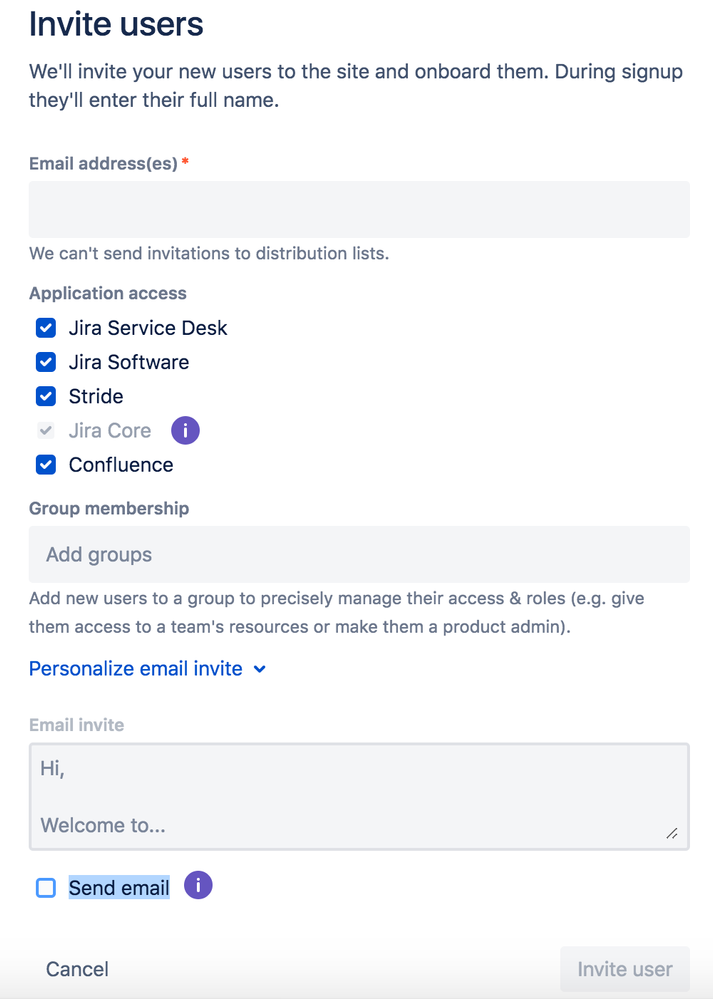Click the textarea resize handle
Viewport: 713px width, 999px height.
[x=674, y=833]
